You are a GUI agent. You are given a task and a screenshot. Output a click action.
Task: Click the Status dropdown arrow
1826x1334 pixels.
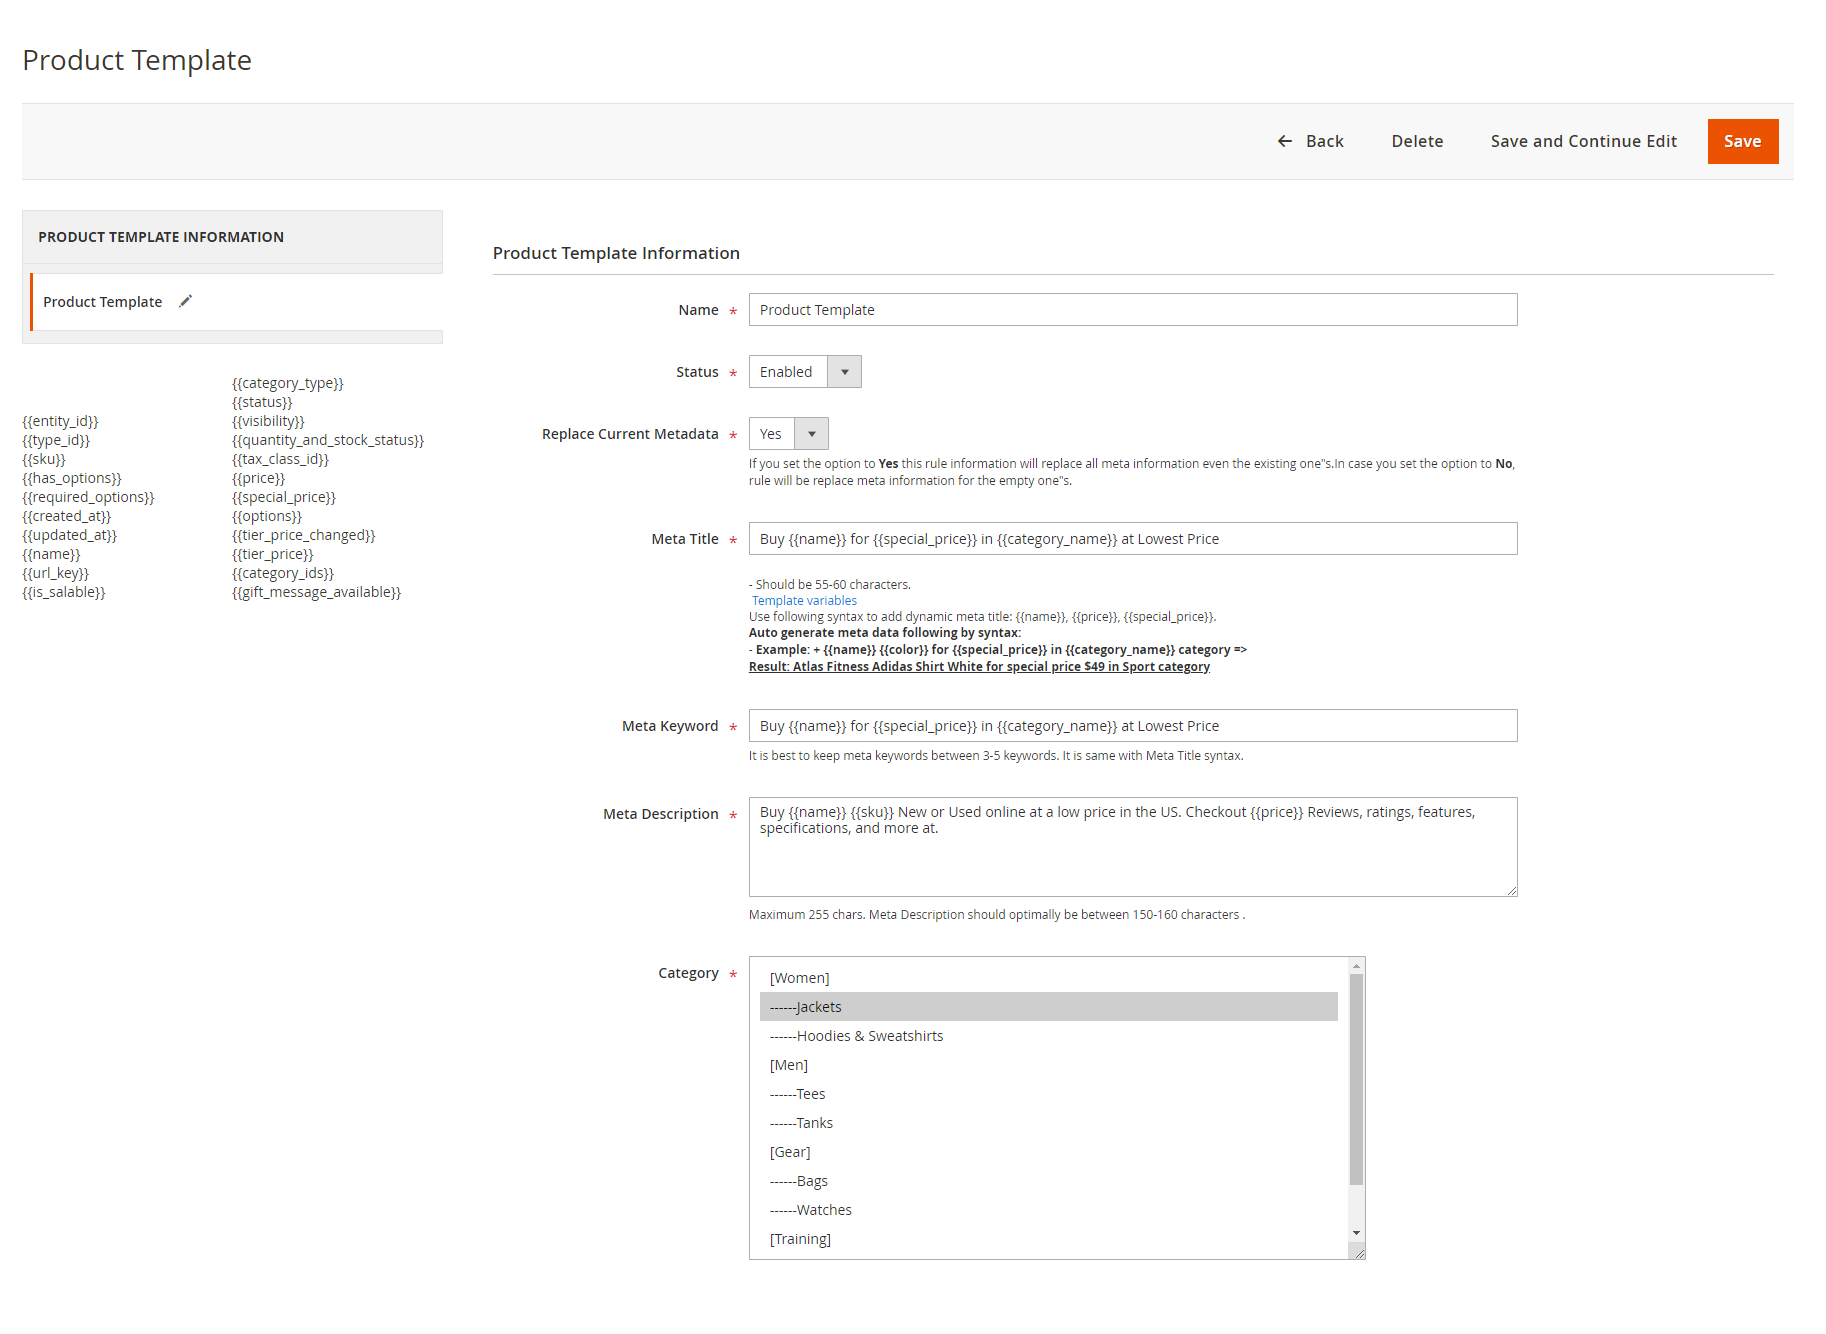pyautogui.click(x=844, y=372)
